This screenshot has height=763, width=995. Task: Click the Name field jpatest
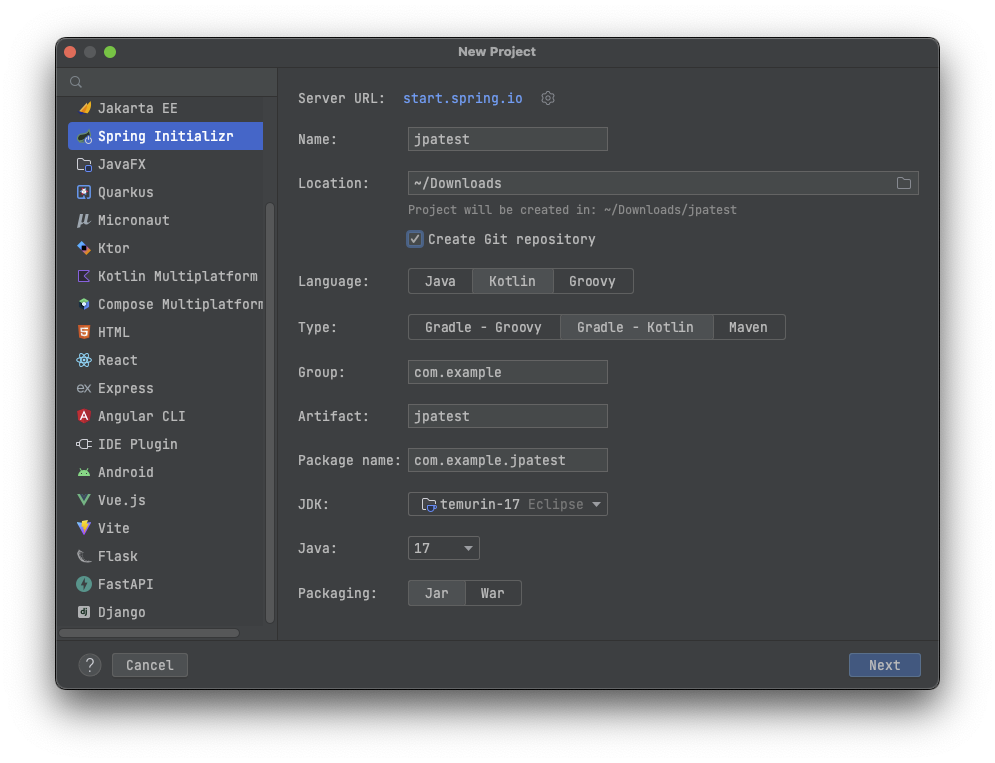[508, 139]
